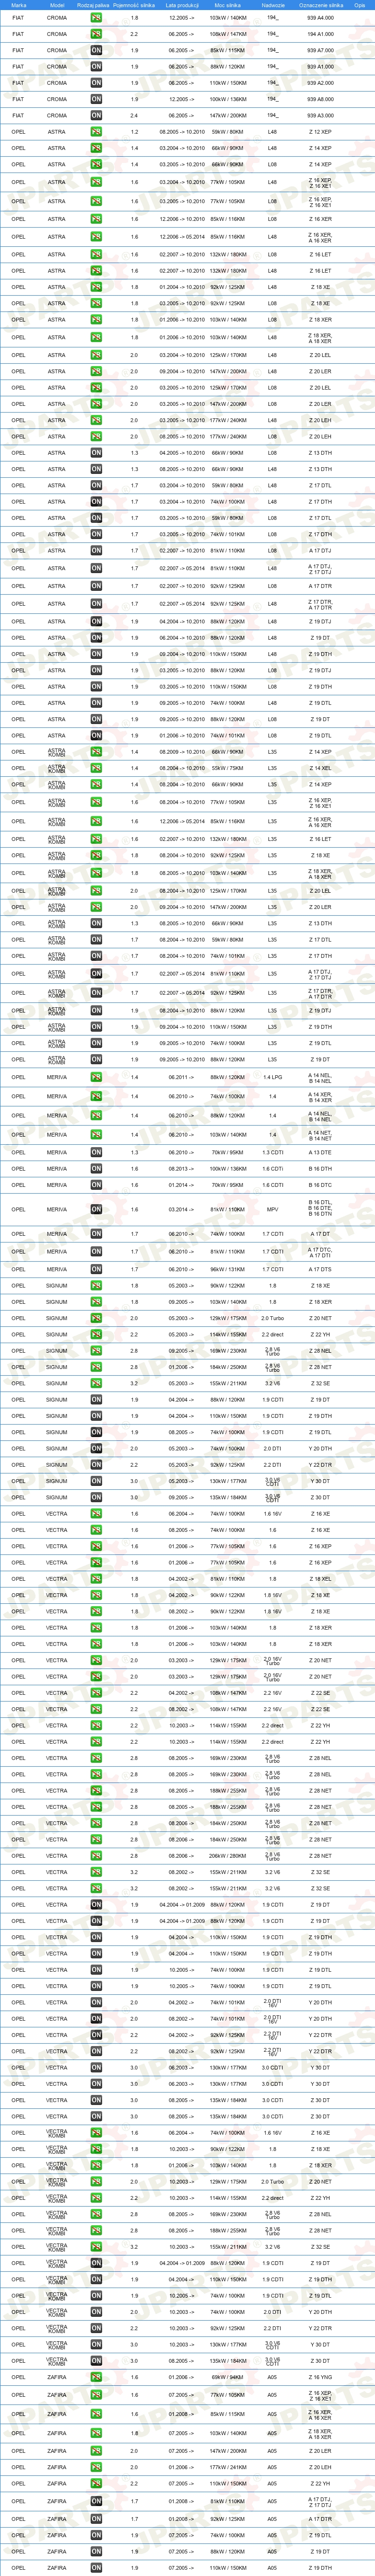Click petrol icon in Zafira Z 20 LER row

click(96, 2451)
